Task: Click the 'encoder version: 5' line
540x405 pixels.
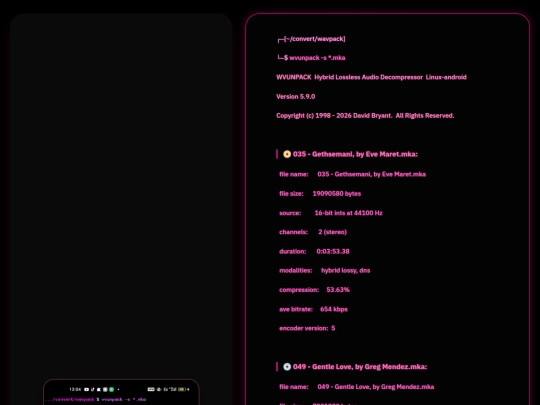Action: click(x=307, y=328)
